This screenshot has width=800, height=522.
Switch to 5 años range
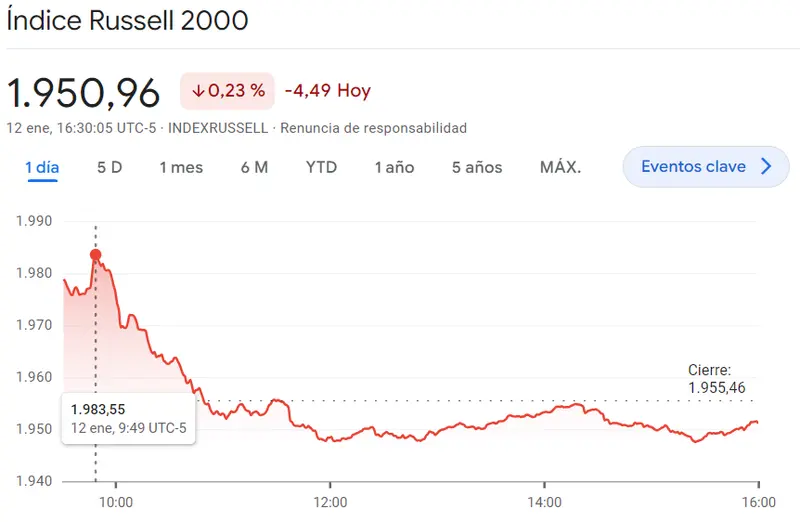pyautogui.click(x=477, y=167)
